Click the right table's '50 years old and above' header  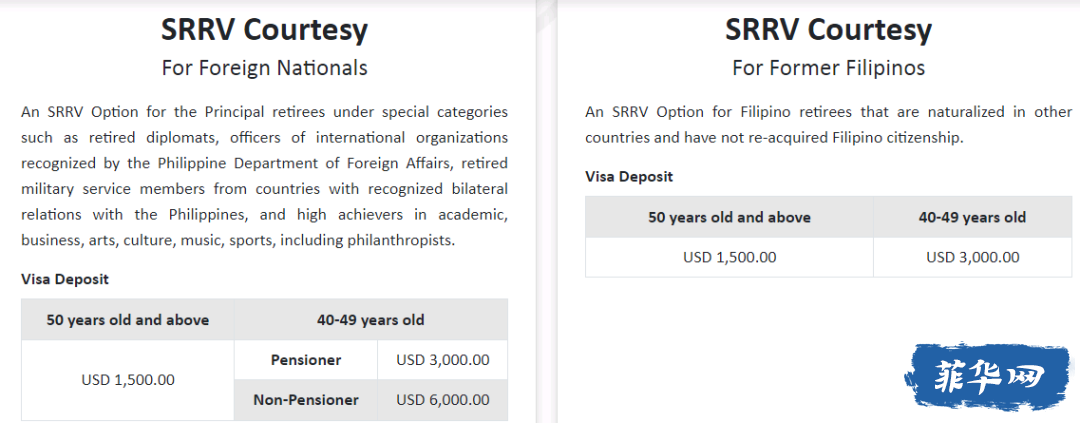click(x=729, y=218)
